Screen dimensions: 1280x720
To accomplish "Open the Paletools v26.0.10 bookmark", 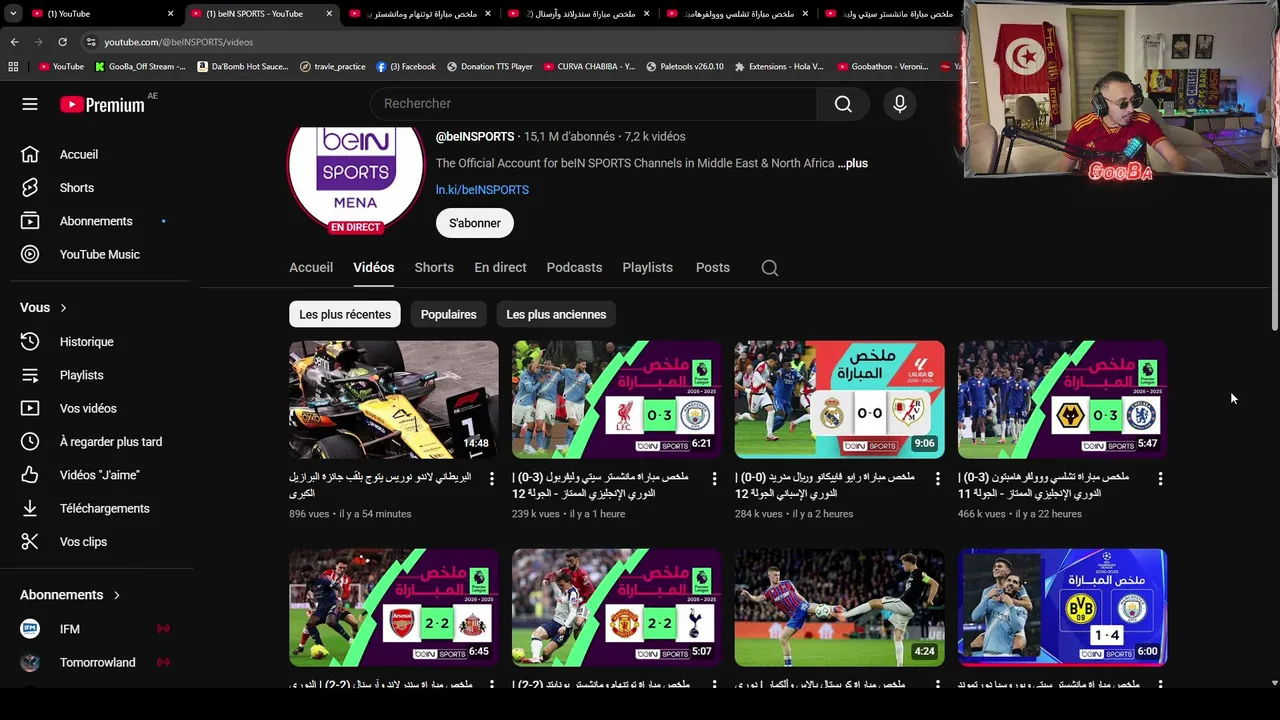I will 685,67.
